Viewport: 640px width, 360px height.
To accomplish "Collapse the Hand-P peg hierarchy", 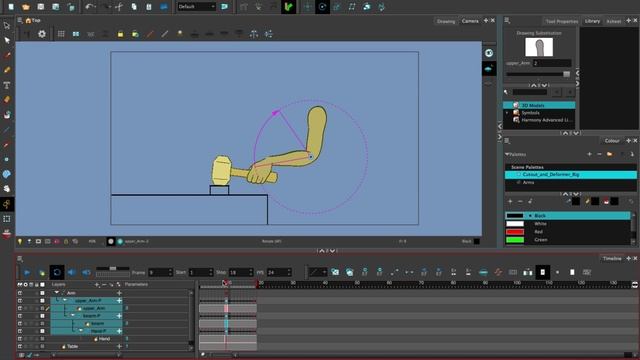I will (x=81, y=331).
